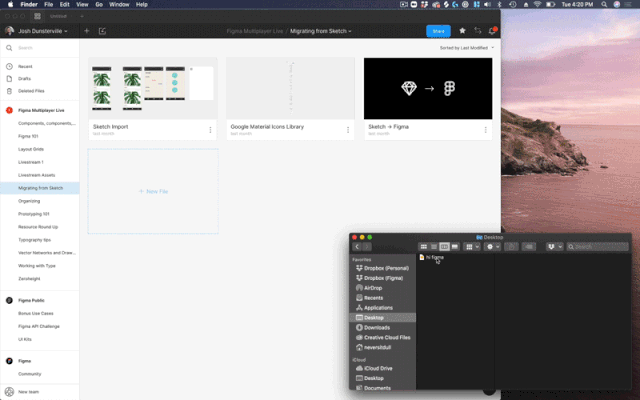This screenshot has width=640, height=400.
Task: Open Migrating from Sketch project title dropdown
Action: click(321, 31)
